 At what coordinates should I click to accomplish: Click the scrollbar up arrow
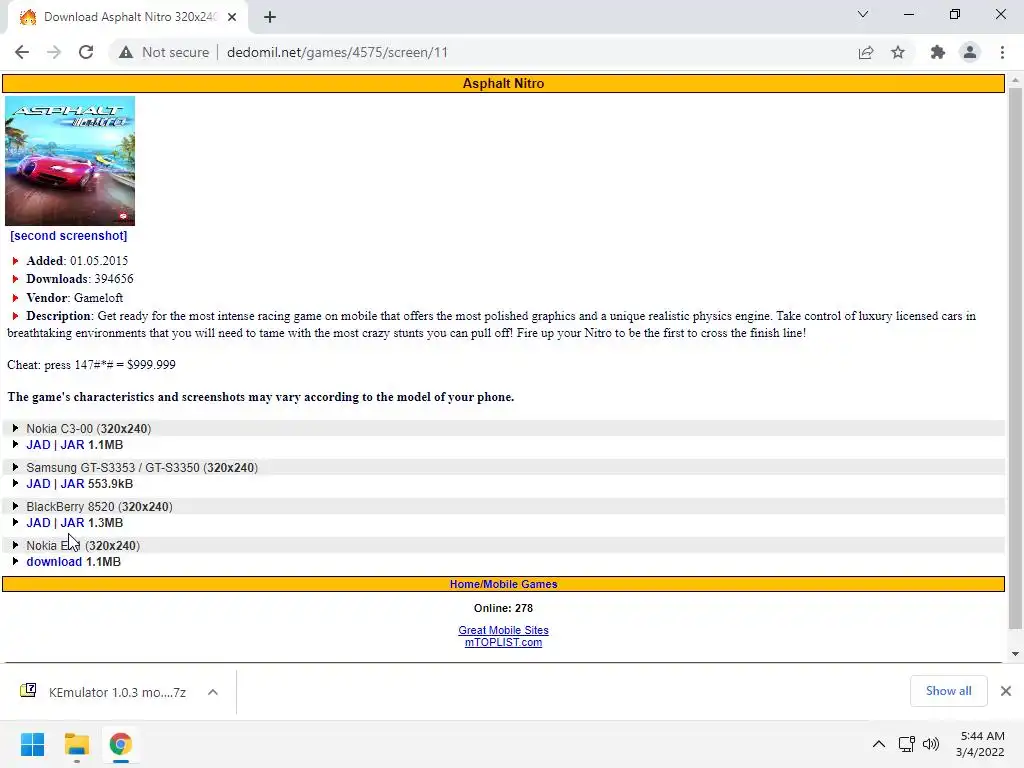[x=1015, y=80]
